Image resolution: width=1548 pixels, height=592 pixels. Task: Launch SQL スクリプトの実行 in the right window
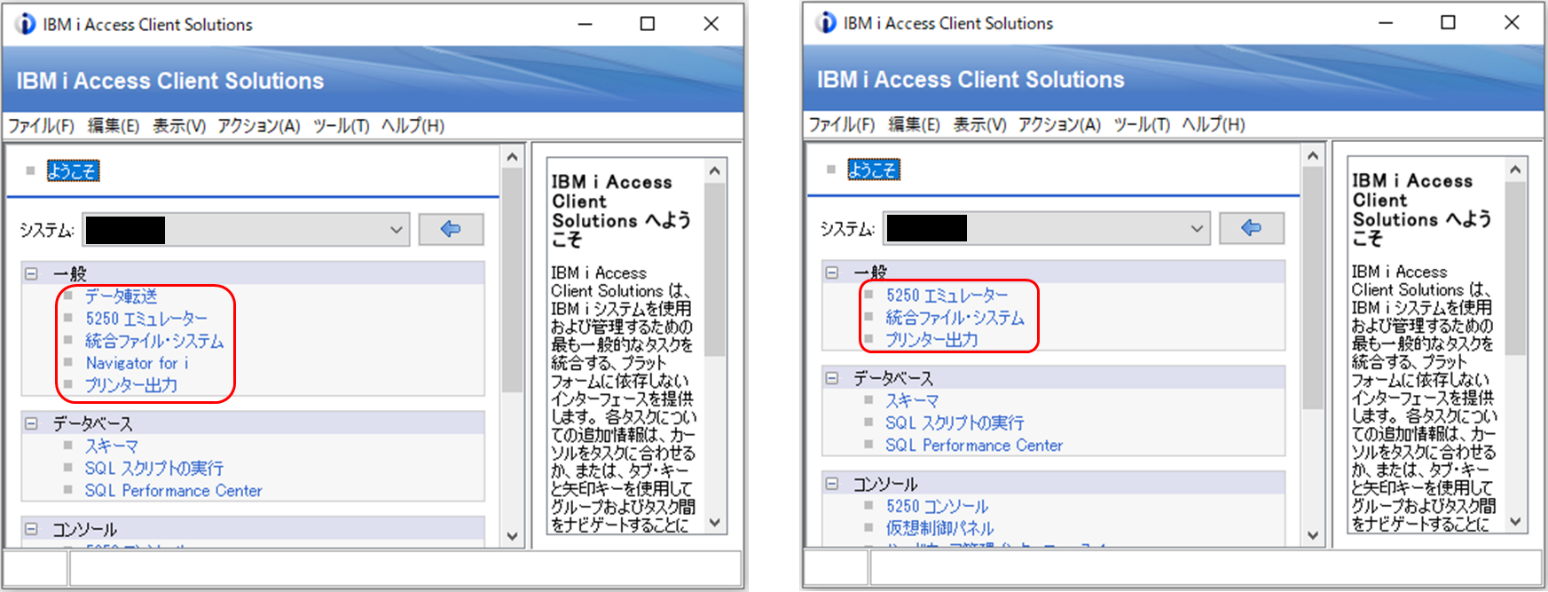tap(955, 423)
